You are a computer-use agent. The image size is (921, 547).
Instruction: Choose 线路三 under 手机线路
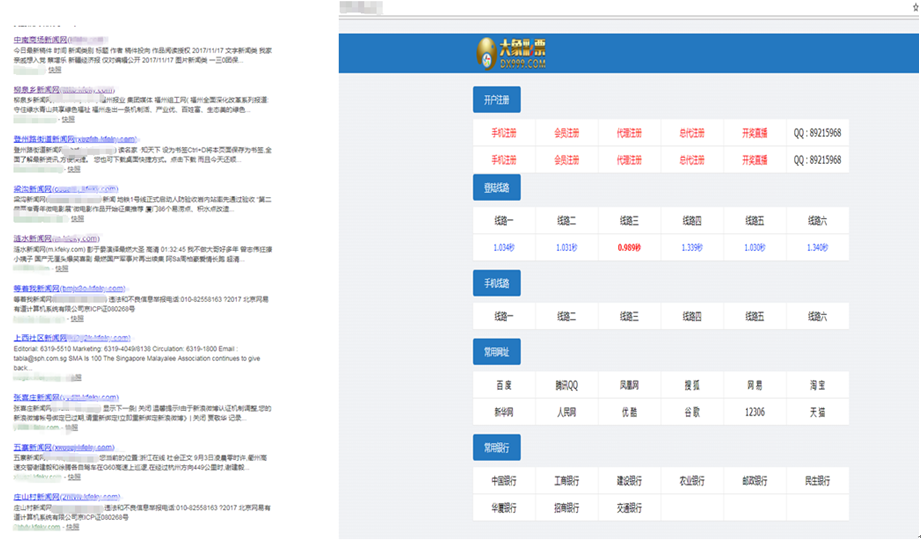click(629, 317)
